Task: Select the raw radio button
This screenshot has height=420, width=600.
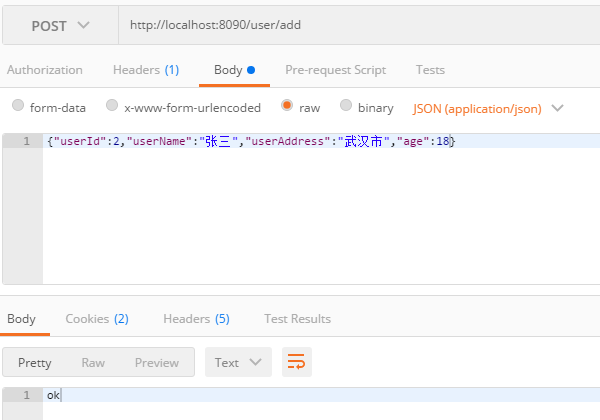Action: pyautogui.click(x=287, y=105)
